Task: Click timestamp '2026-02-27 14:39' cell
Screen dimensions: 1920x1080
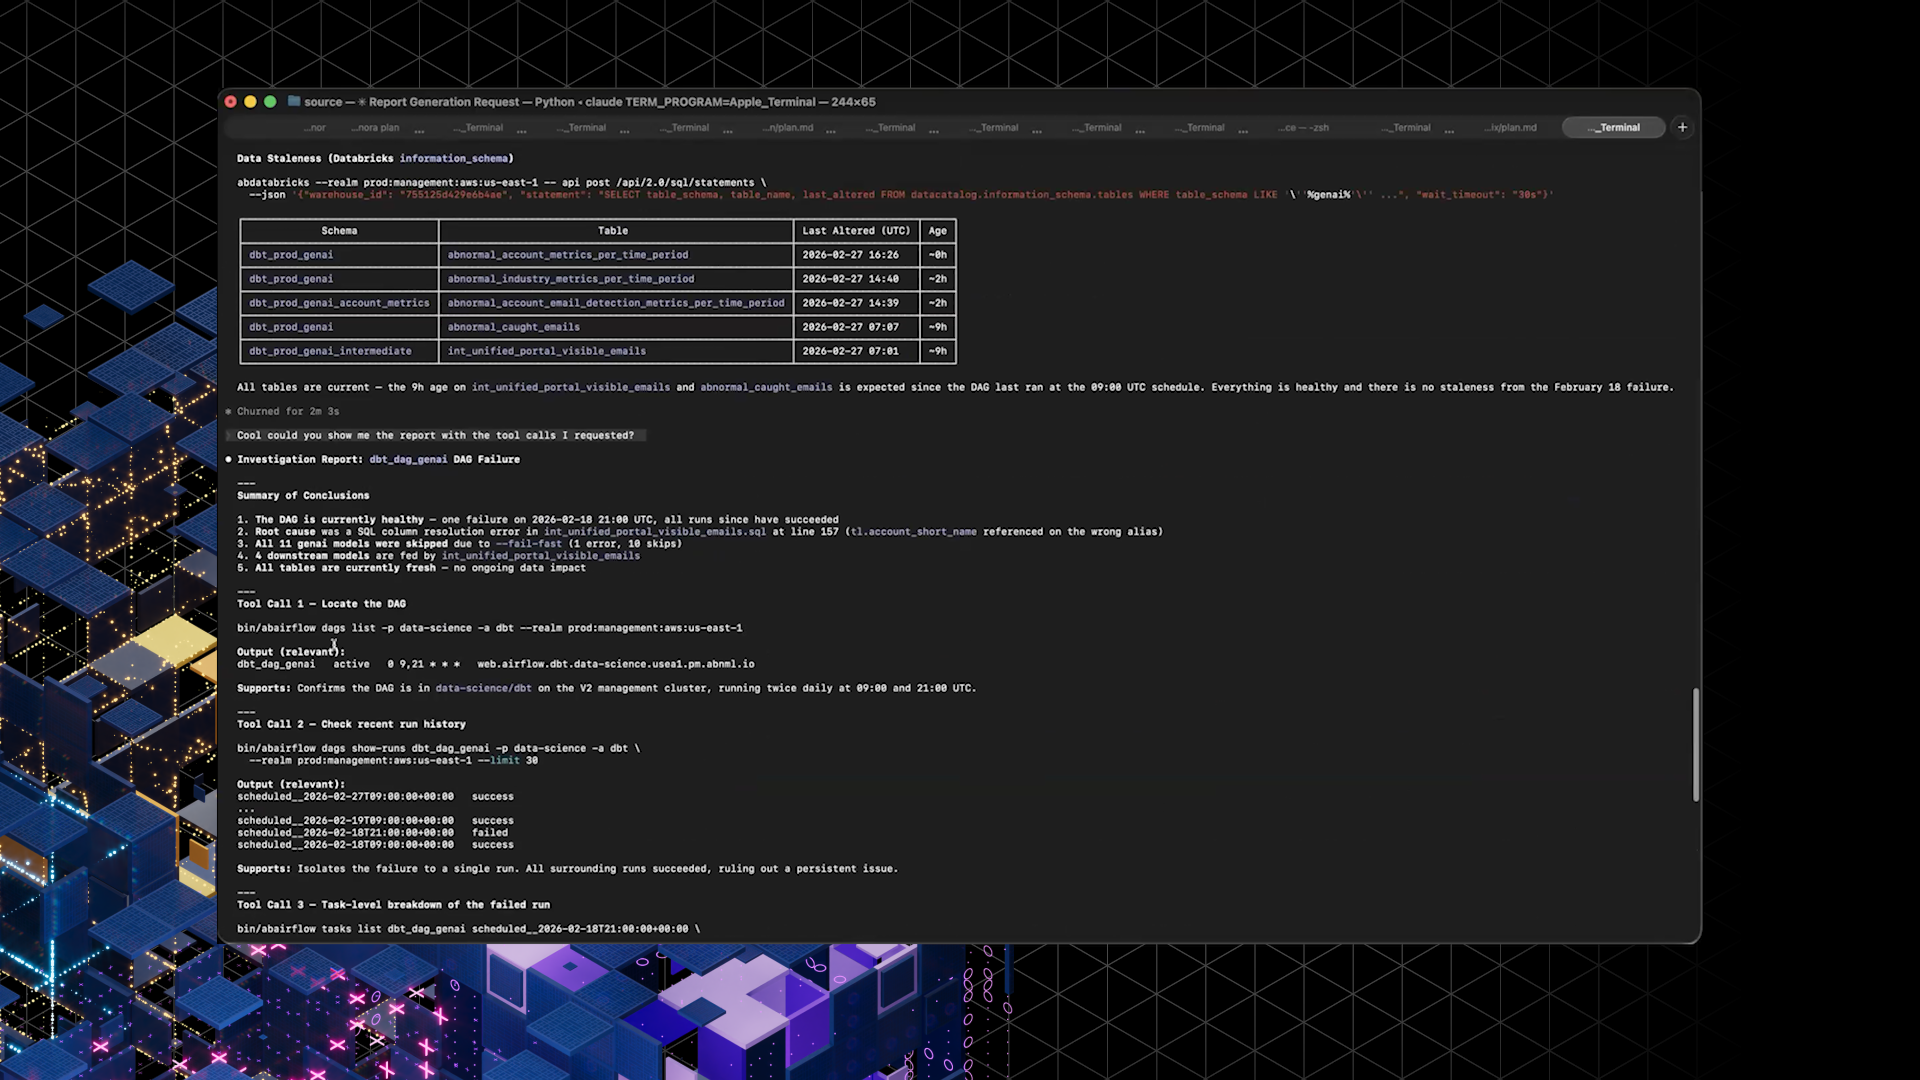Action: click(850, 303)
